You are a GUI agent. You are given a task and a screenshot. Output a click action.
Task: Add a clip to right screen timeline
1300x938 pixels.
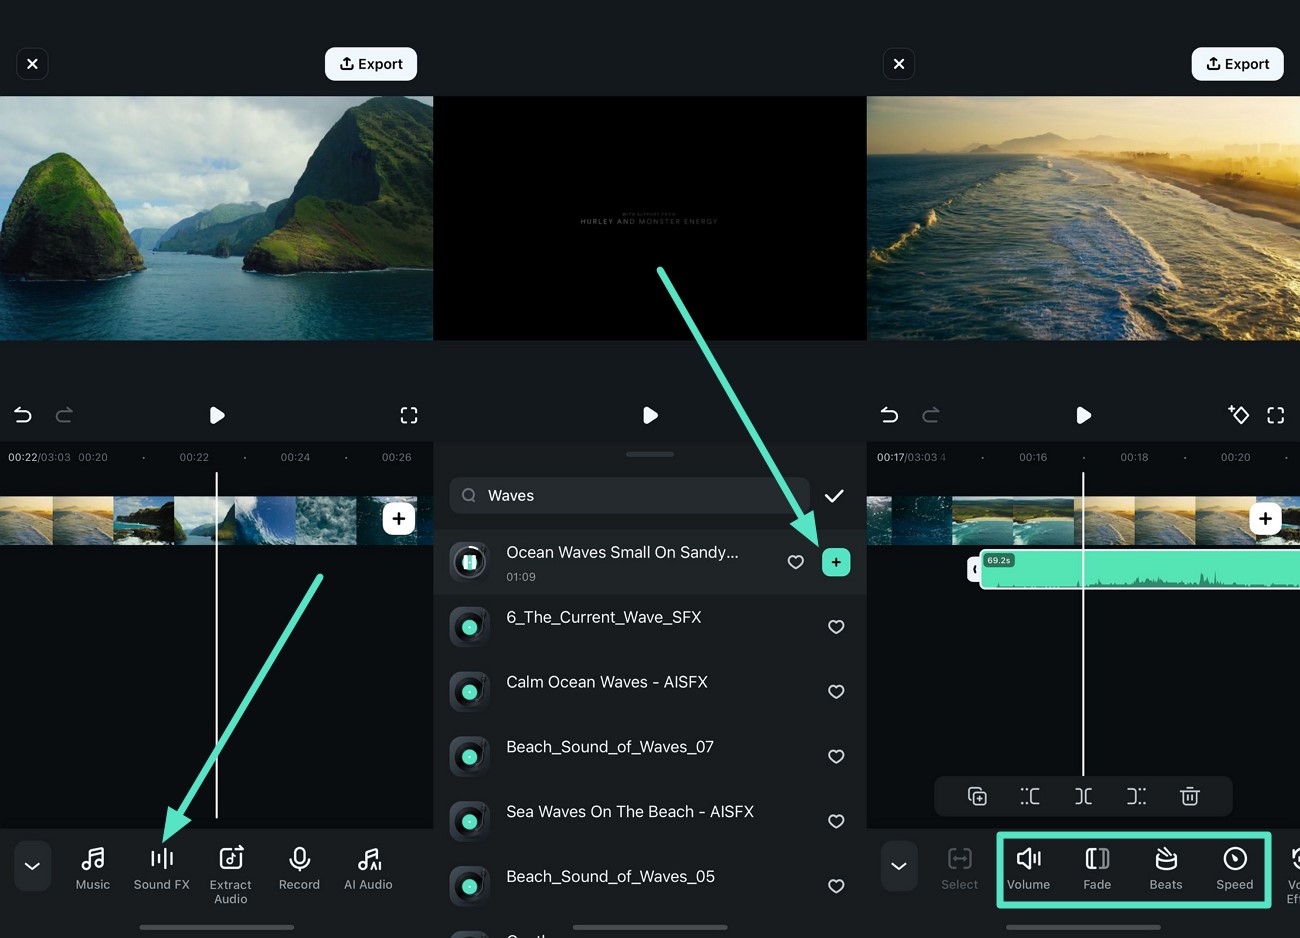click(x=1266, y=518)
